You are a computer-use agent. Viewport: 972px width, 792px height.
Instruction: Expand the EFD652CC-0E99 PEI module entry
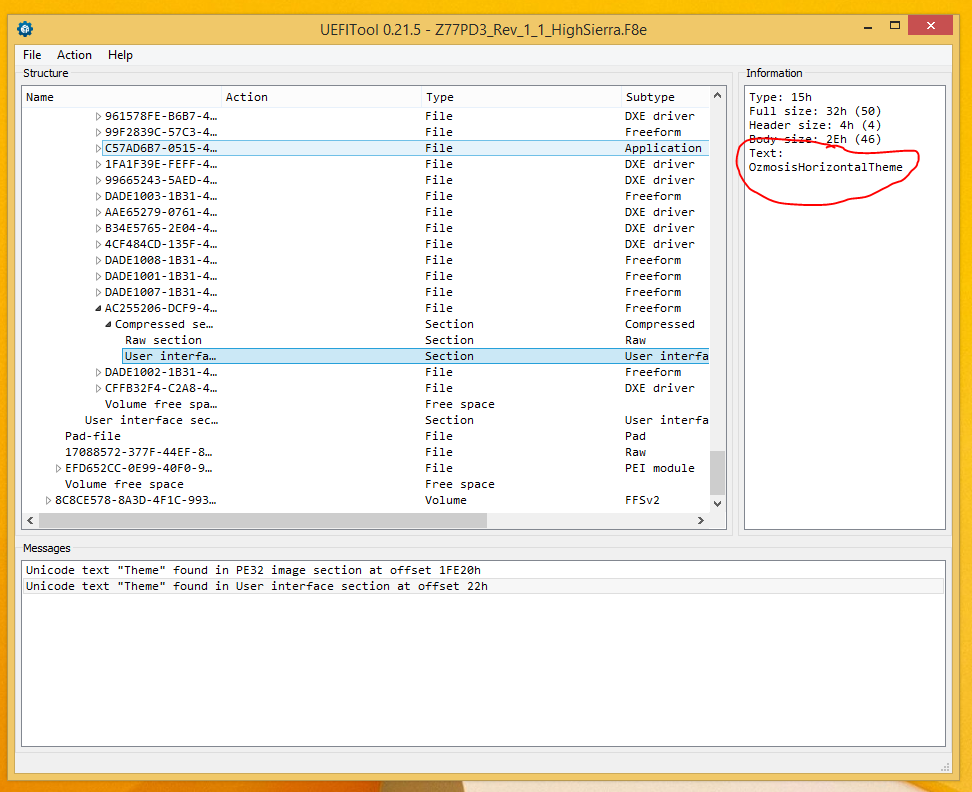58,468
